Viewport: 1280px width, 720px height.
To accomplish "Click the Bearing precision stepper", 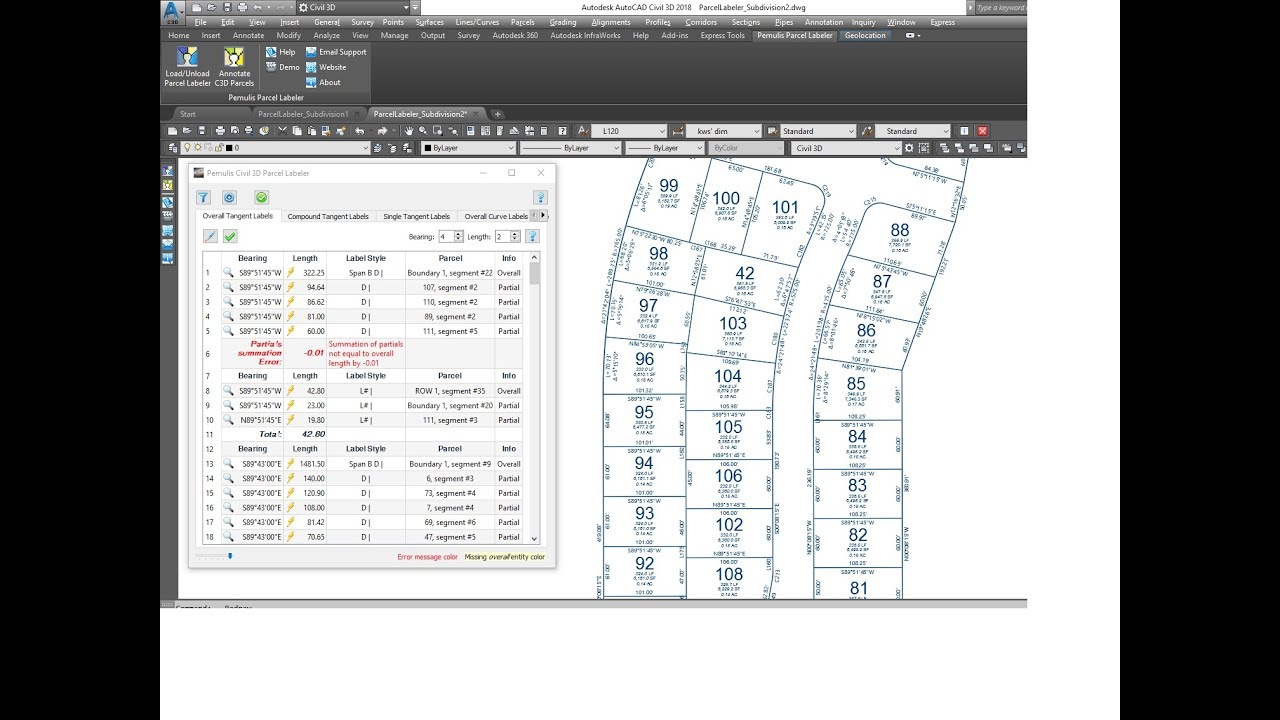I will (459, 236).
